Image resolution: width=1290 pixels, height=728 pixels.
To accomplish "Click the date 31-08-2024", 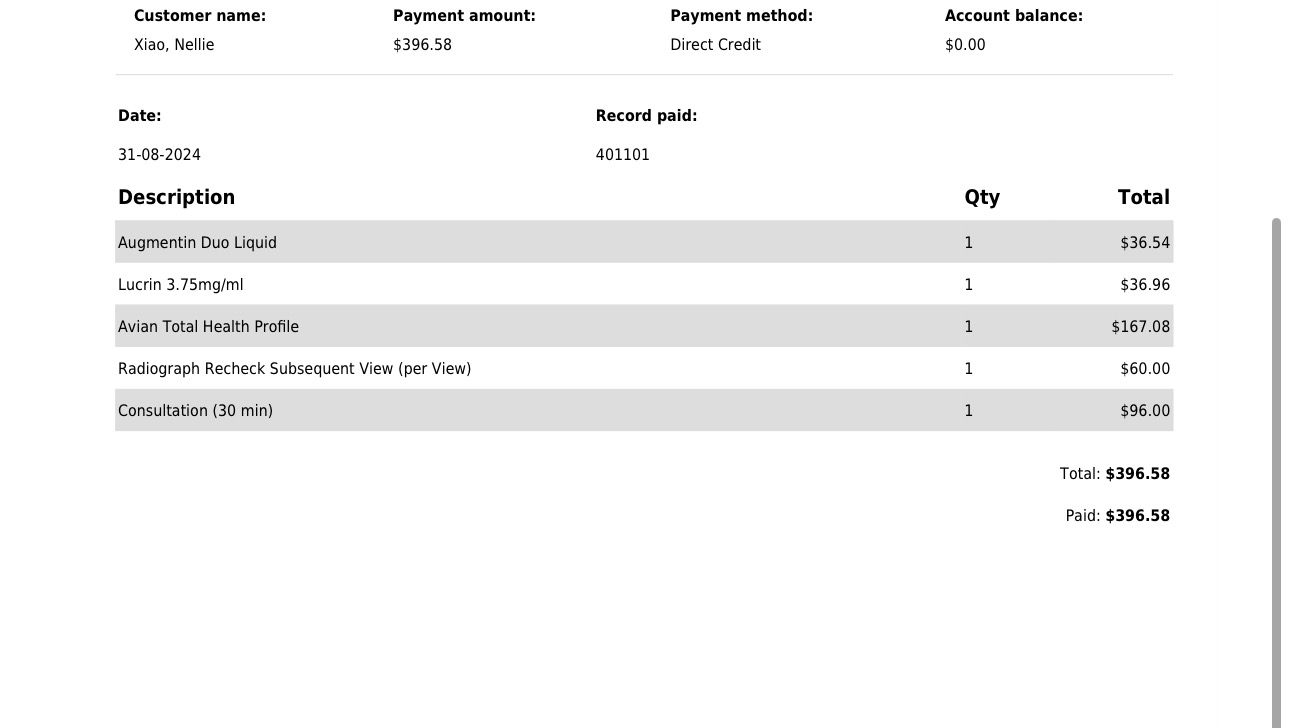I will [159, 155].
